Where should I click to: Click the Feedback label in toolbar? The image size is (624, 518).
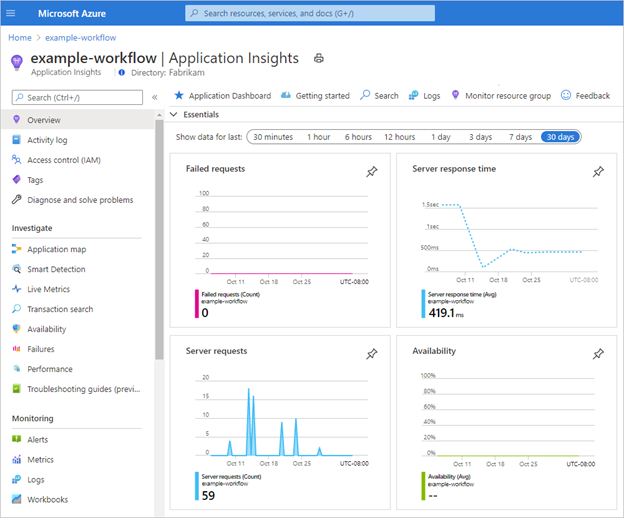593,95
